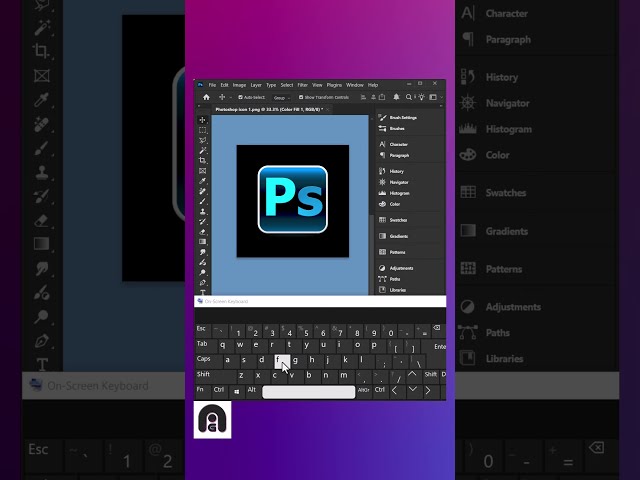
Task: Select the Pen tool
Action: pyautogui.click(x=202, y=282)
